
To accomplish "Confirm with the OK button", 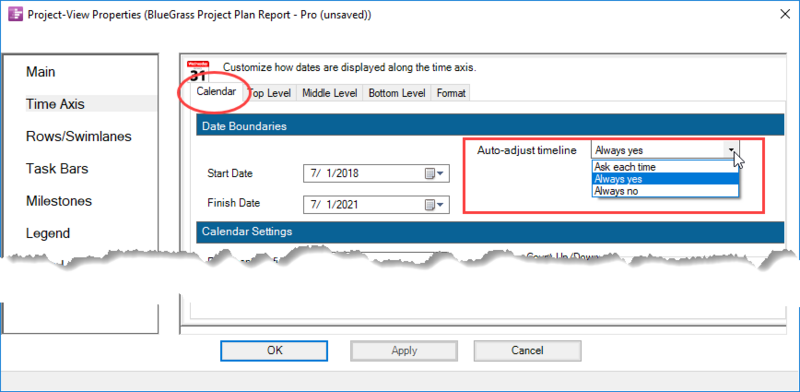I will (x=274, y=350).
